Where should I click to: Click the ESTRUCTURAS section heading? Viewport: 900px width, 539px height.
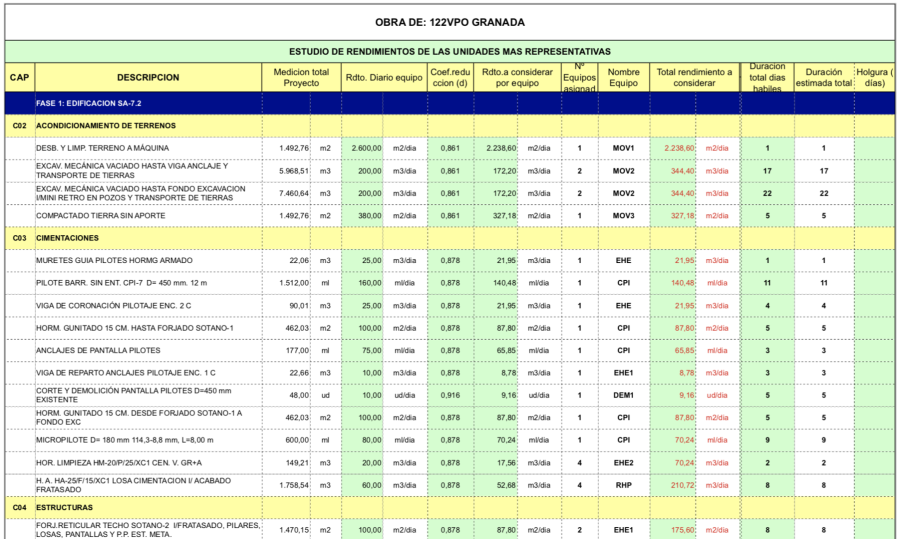(x=65, y=508)
